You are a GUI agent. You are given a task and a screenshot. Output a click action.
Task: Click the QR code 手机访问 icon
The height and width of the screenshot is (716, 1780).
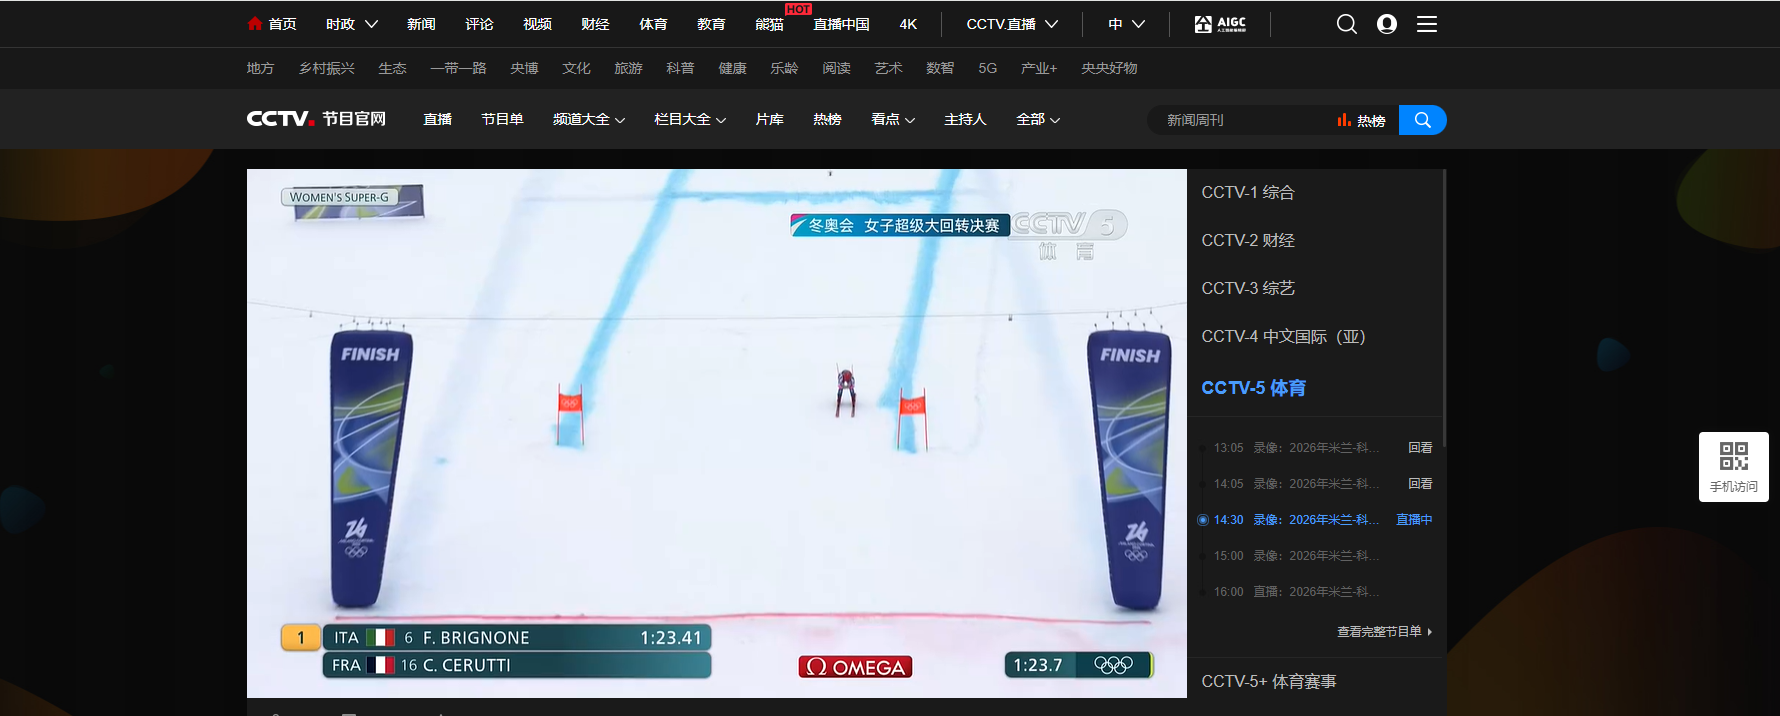click(1733, 457)
